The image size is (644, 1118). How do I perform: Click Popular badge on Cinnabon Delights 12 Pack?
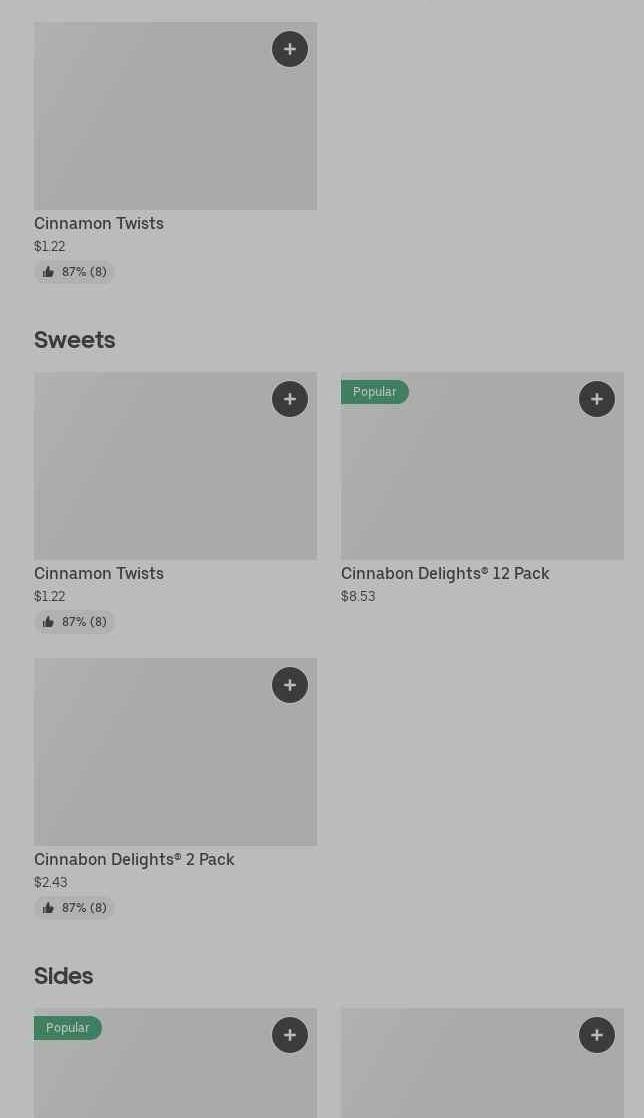click(375, 392)
